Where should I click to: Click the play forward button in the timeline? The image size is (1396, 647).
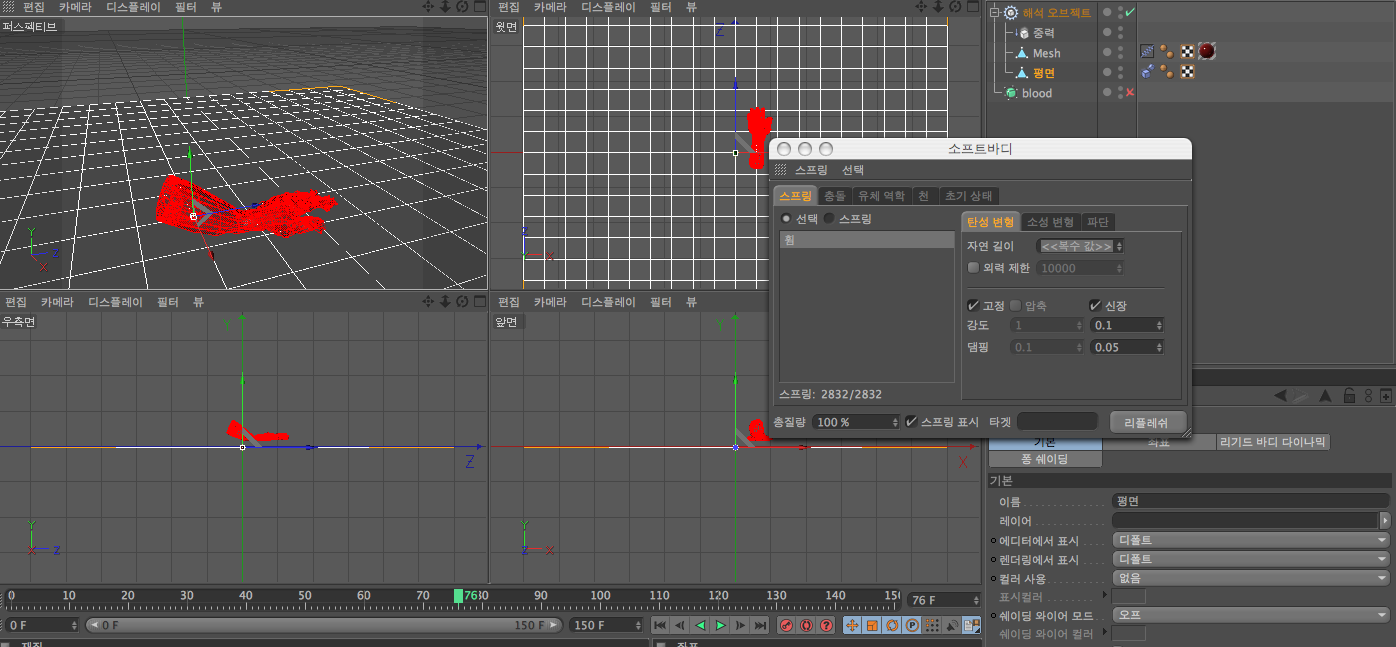click(720, 625)
